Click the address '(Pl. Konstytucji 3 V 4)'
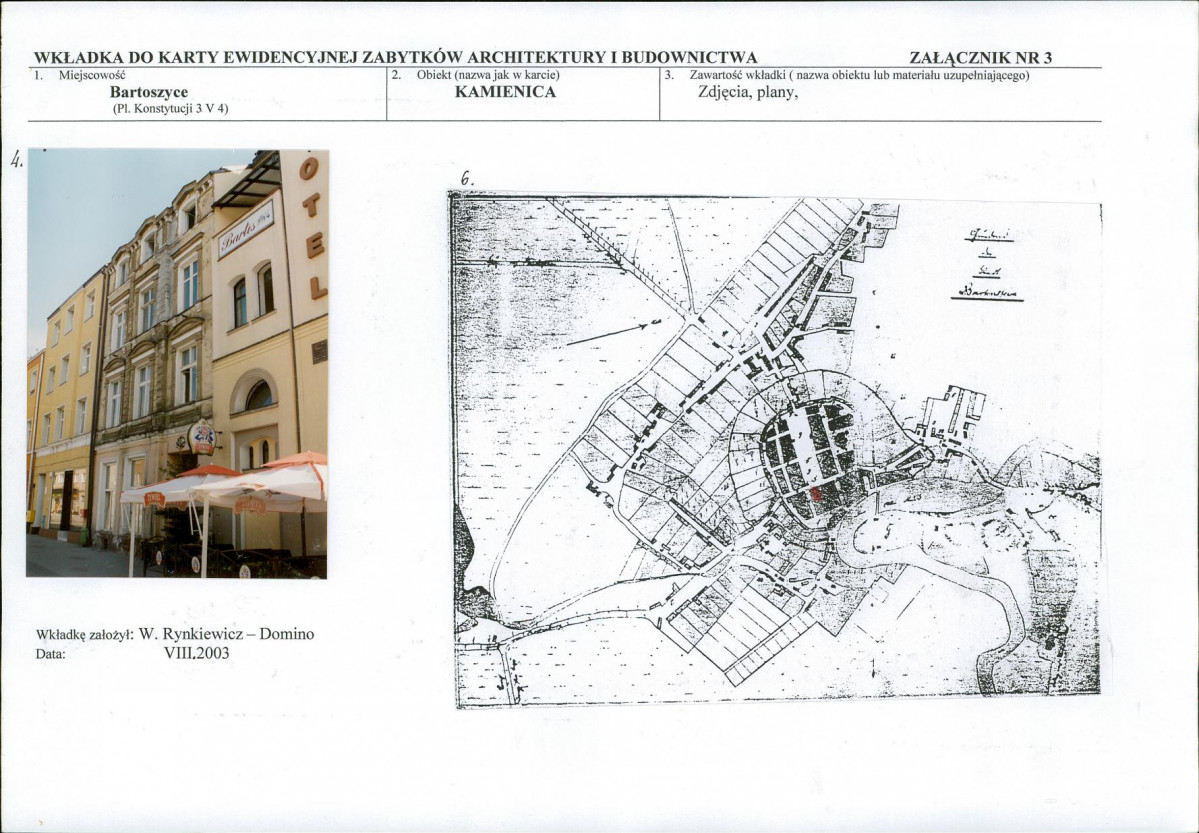The width and height of the screenshot is (1199, 833). coord(171,109)
